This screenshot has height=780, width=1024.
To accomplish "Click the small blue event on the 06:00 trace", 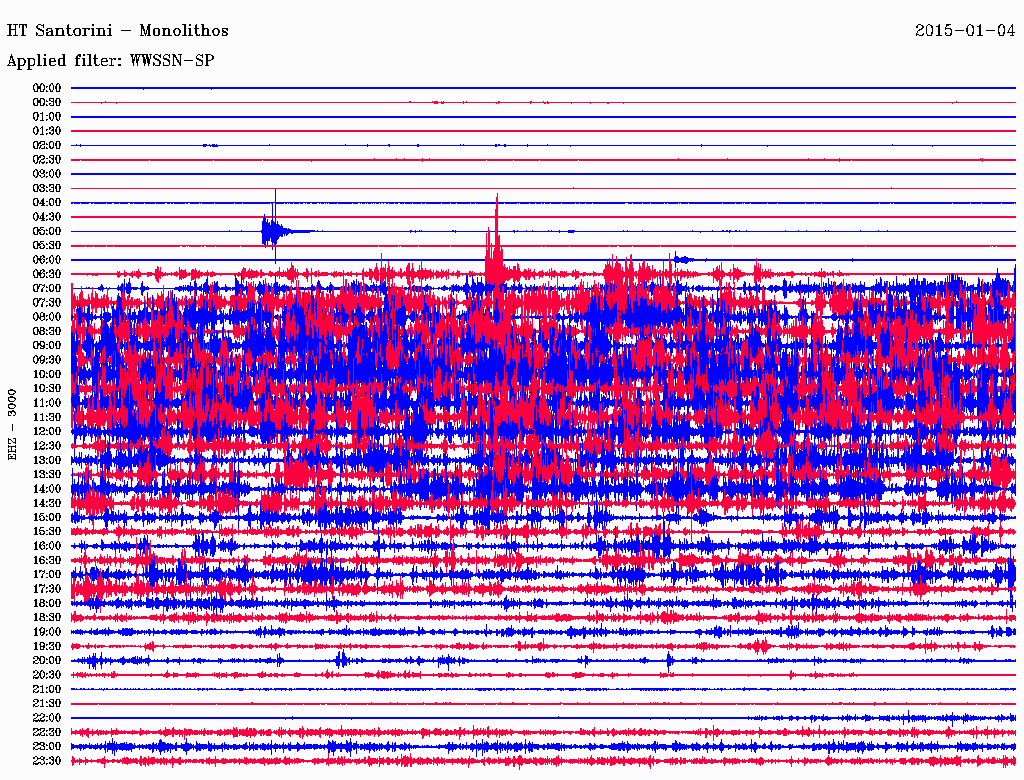I will (x=683, y=259).
